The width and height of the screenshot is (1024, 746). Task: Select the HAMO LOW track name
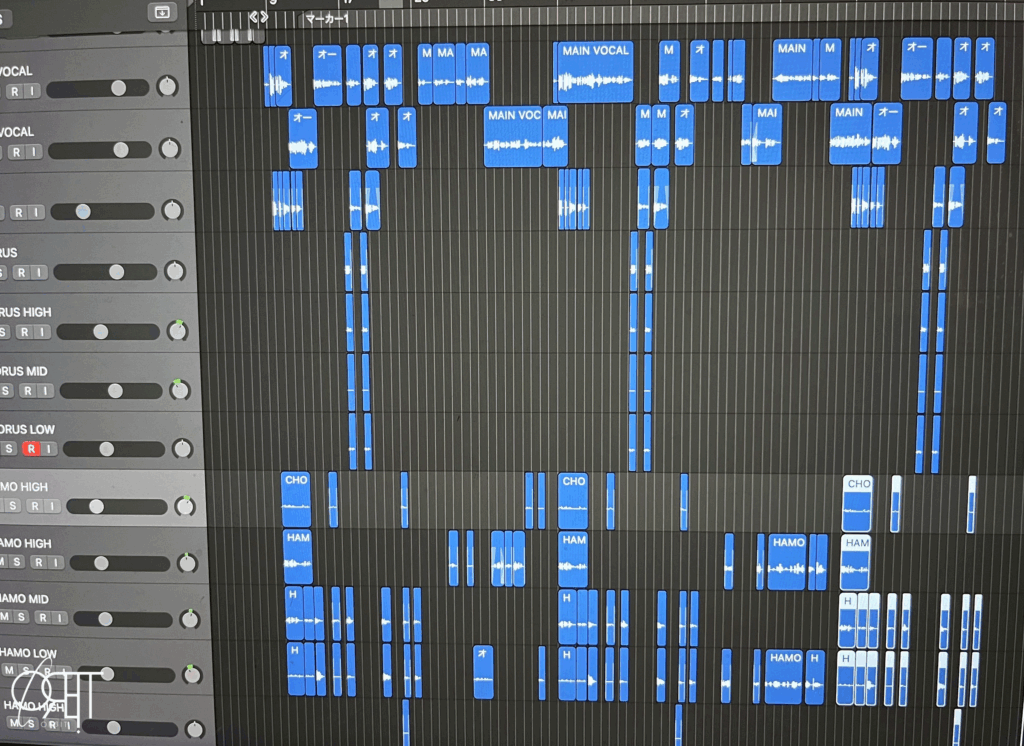(28, 653)
